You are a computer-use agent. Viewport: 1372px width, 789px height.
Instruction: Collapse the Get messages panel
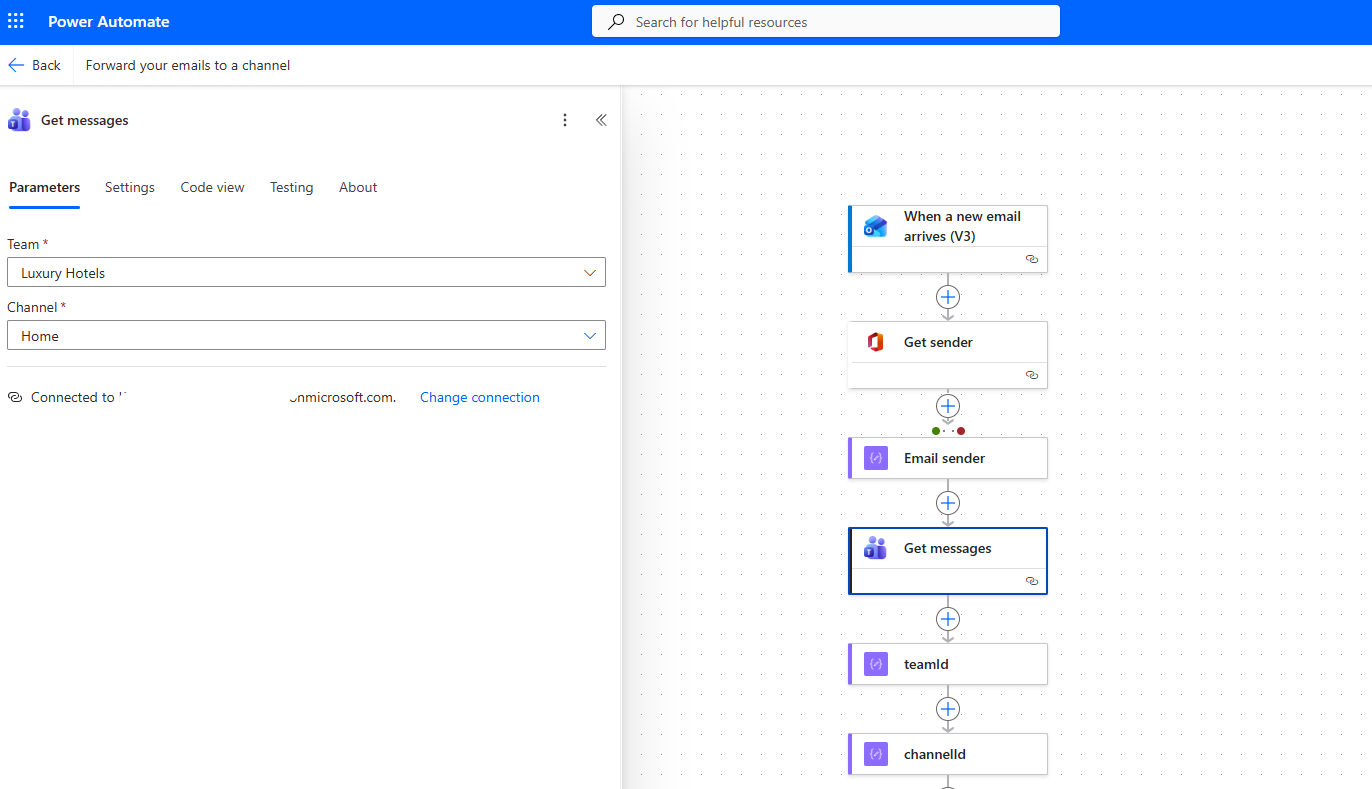601,120
